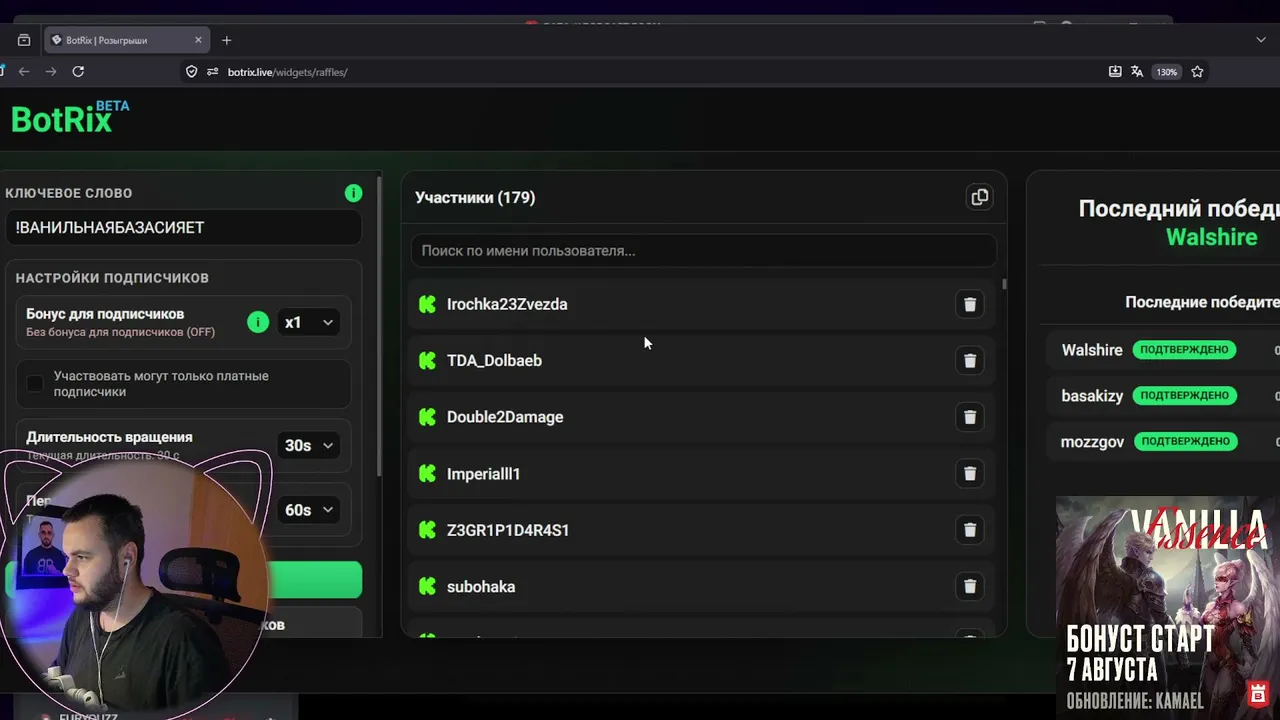The height and width of the screenshot is (720, 1280).
Task: Bookmark this page with the star icon
Action: 1197,71
